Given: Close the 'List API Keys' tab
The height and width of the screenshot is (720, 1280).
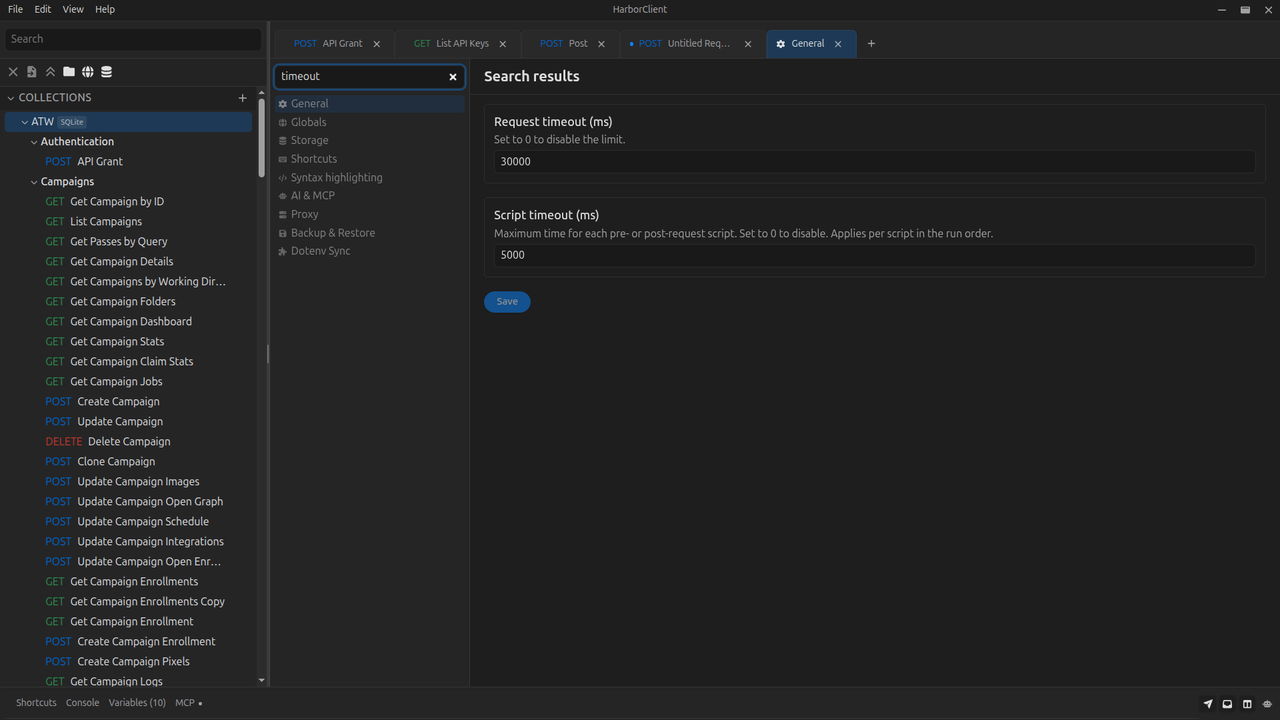Looking at the screenshot, I should [x=503, y=44].
